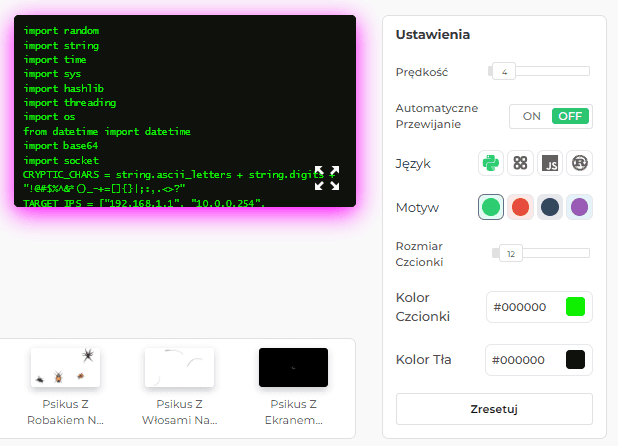
Task: Choose the green theme under Motyw
Action: point(491,207)
